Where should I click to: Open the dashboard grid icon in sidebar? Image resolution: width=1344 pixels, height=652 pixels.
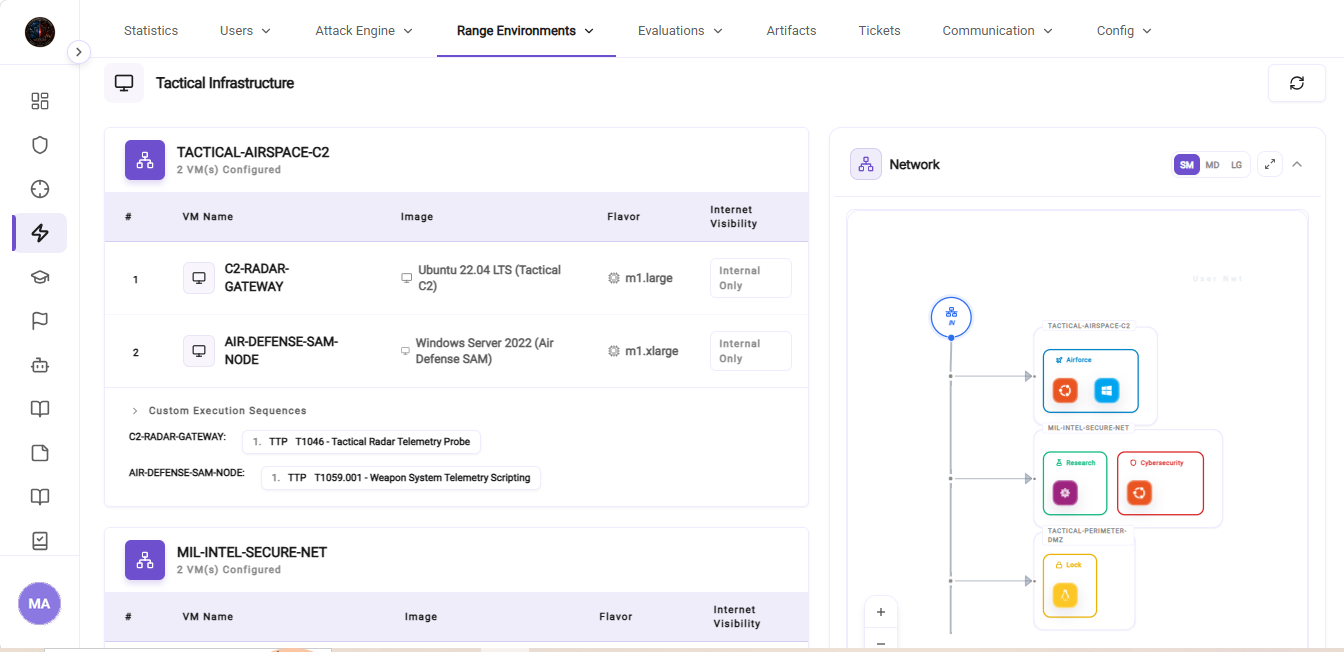coord(40,101)
